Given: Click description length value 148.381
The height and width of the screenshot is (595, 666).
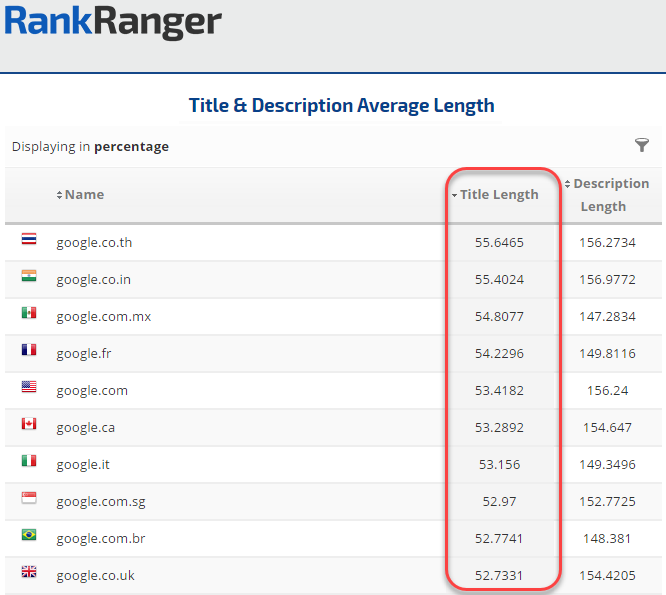Looking at the screenshot, I should pos(607,538).
